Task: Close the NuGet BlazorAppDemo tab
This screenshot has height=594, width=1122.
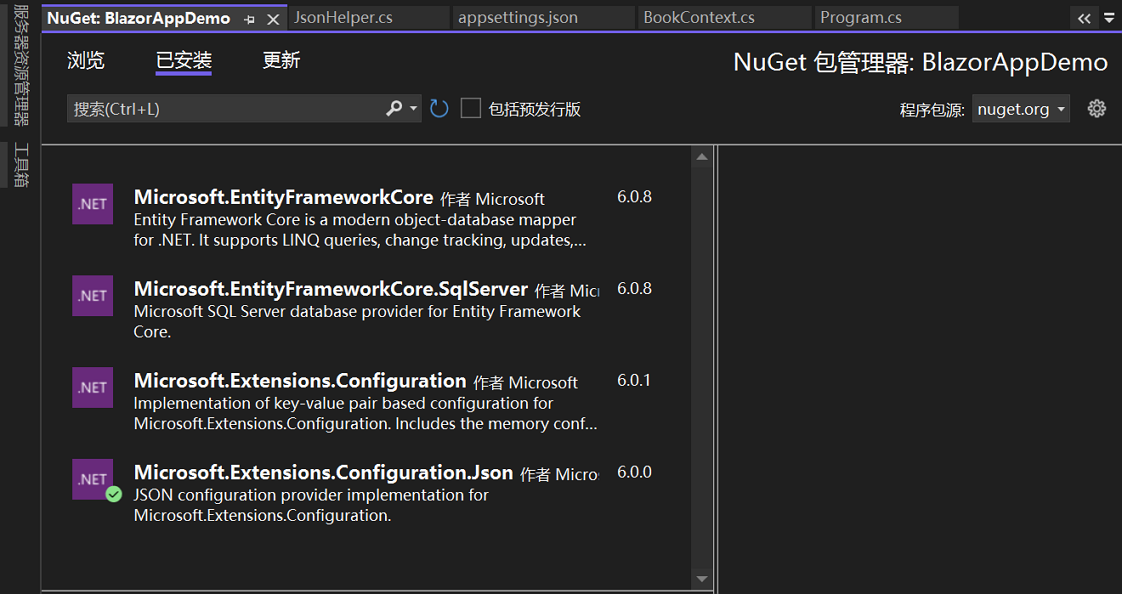Action: (273, 19)
